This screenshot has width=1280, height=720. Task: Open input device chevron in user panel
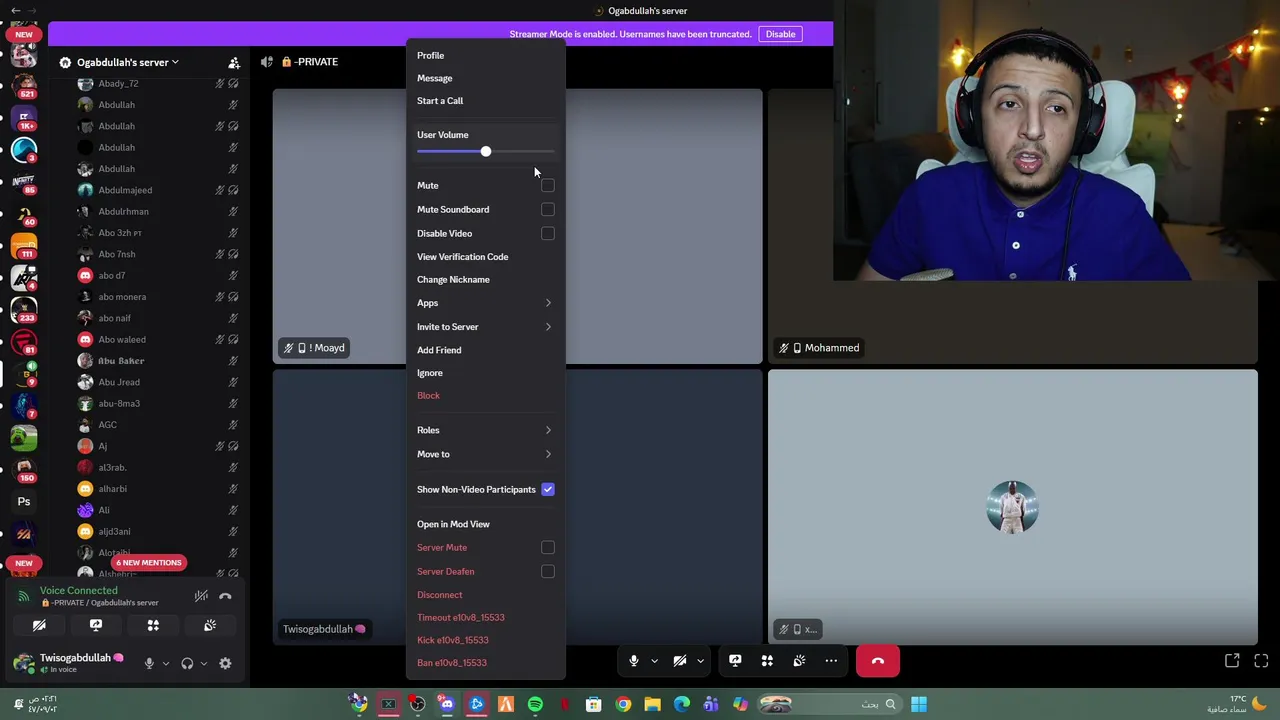point(166,663)
